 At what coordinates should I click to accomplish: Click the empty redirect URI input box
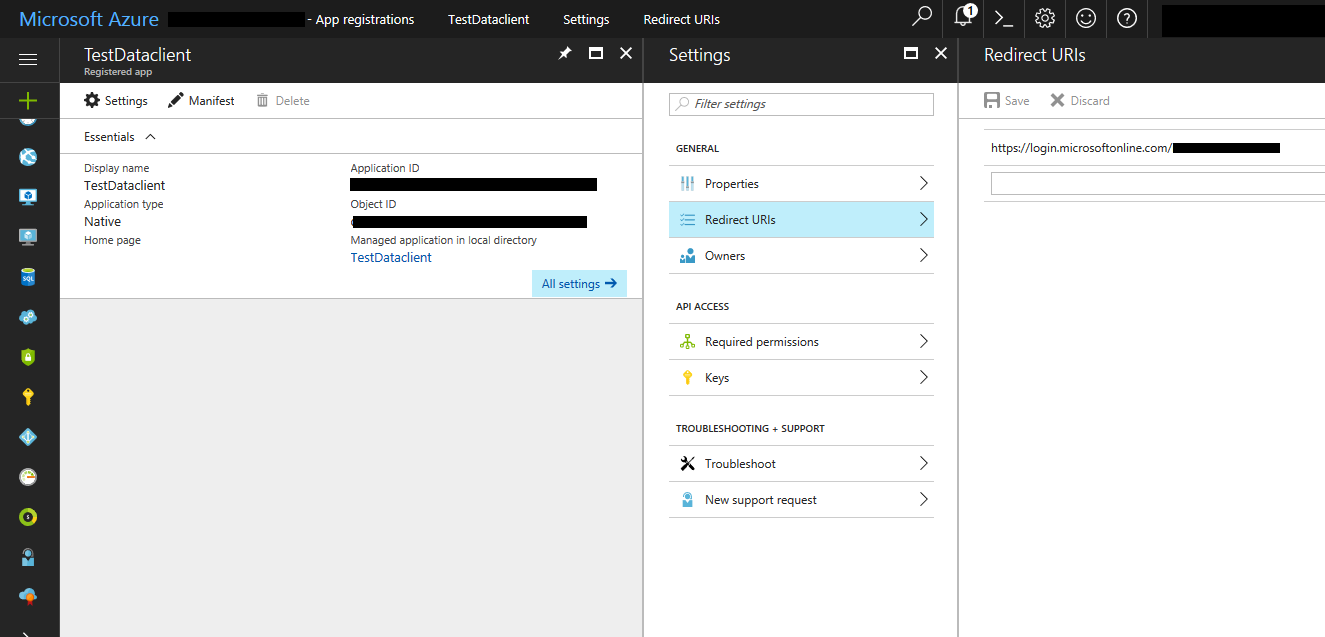1158,183
